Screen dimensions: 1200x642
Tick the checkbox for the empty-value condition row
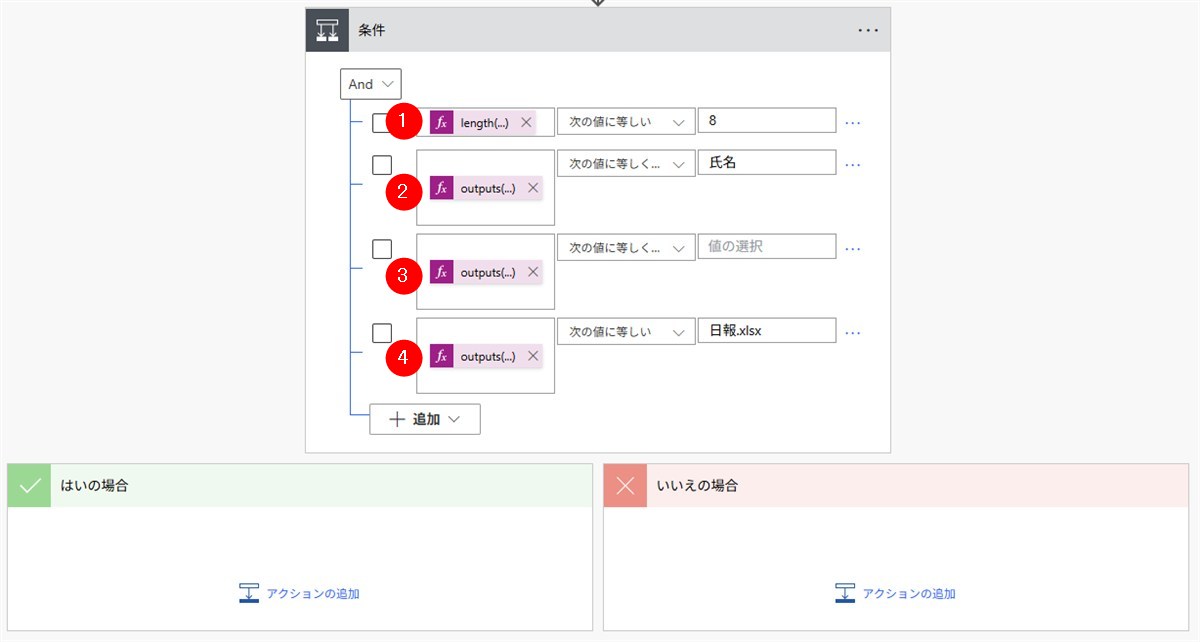[x=381, y=249]
